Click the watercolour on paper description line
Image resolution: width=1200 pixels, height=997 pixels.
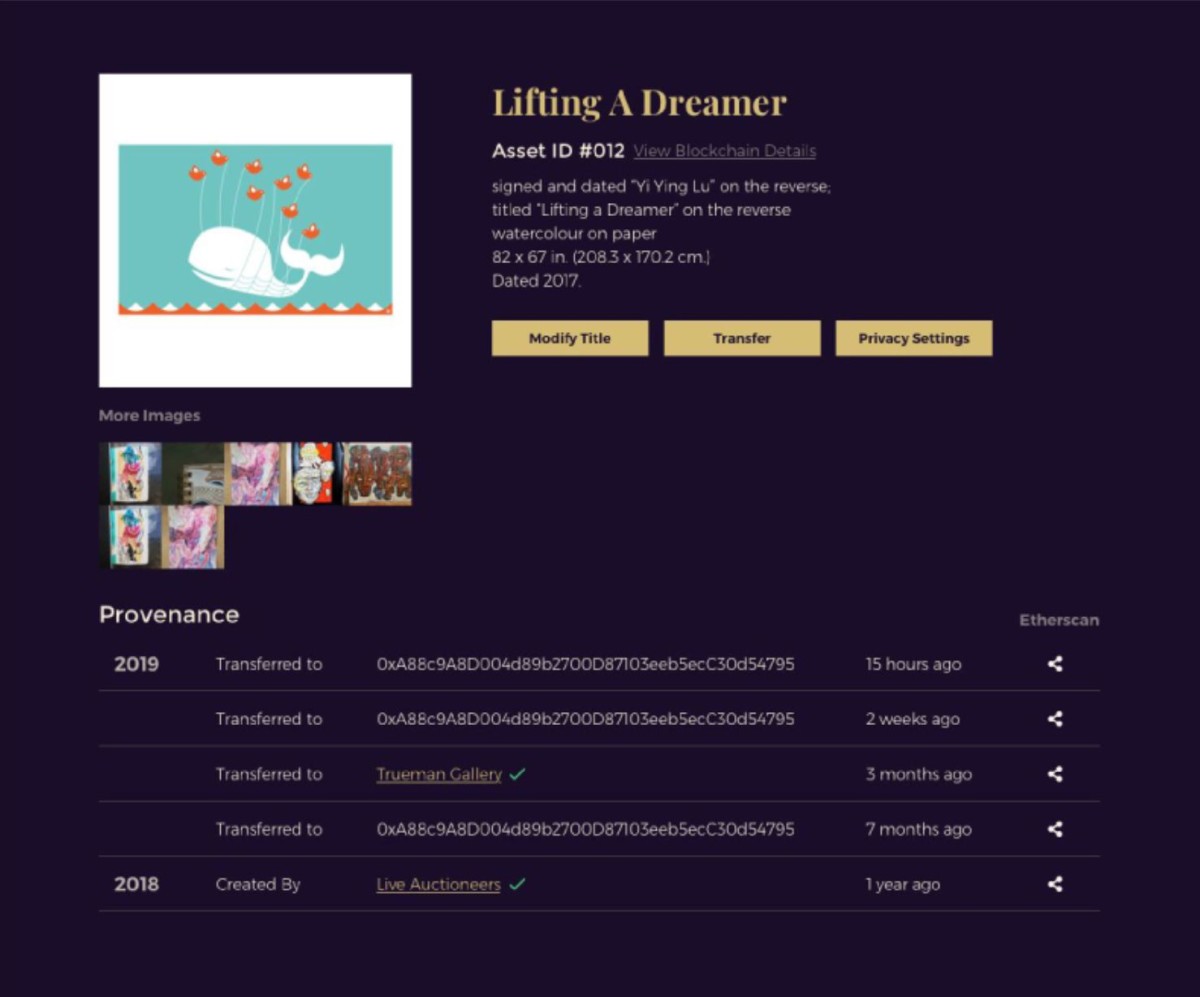pos(574,233)
